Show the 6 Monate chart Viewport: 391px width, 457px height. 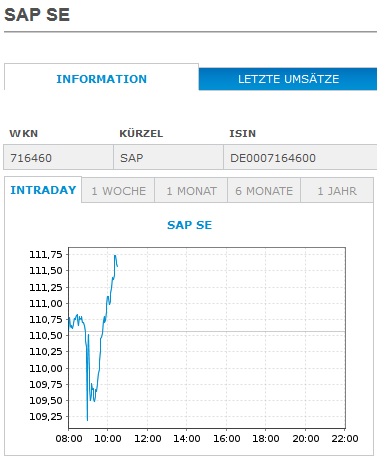pyautogui.click(x=264, y=191)
